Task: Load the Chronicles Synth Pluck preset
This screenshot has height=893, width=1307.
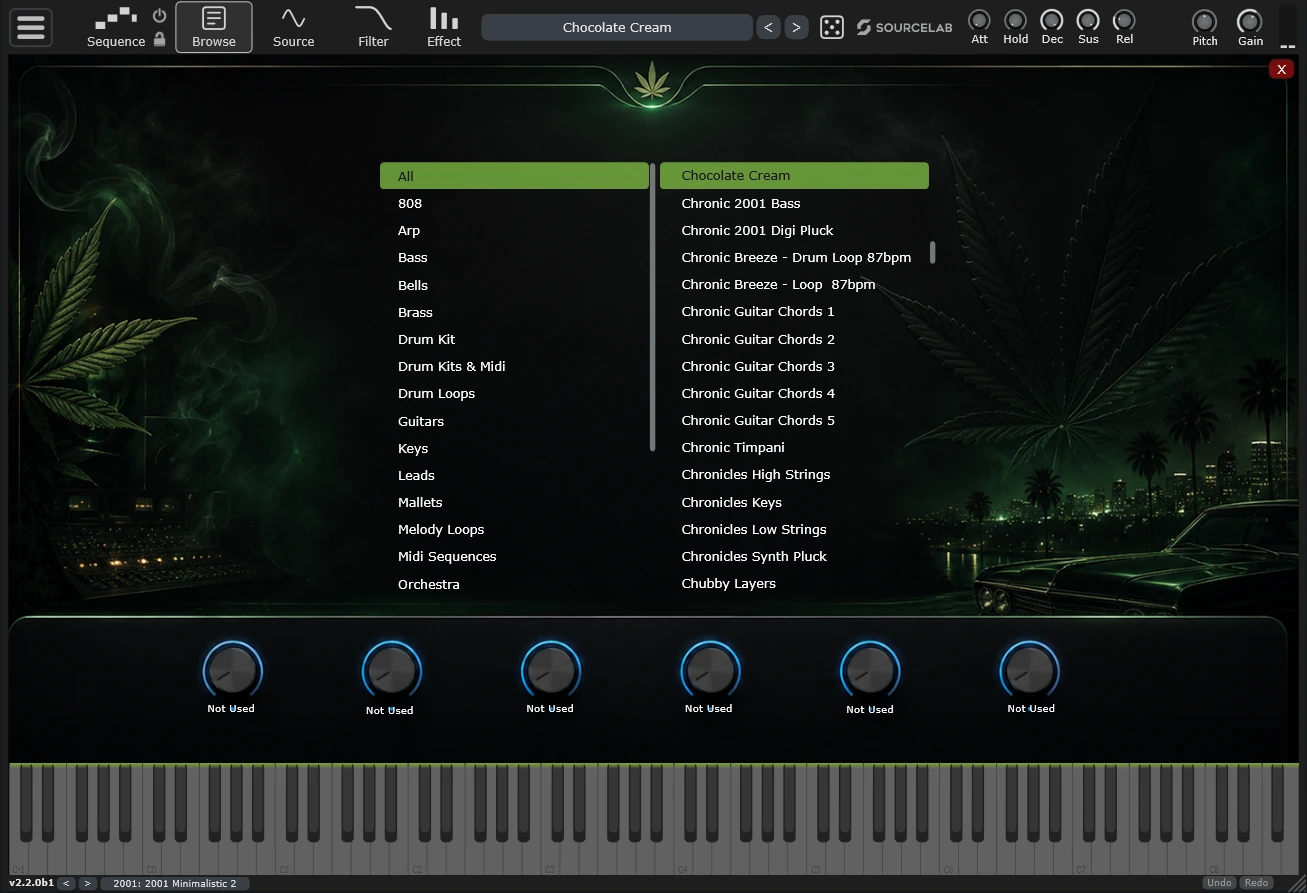Action: click(x=794, y=556)
